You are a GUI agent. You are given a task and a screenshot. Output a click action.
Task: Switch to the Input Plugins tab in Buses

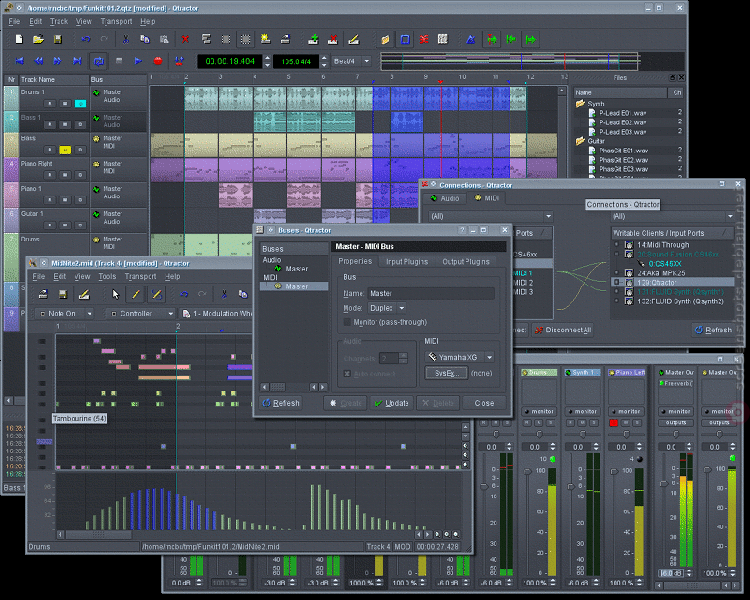(407, 262)
